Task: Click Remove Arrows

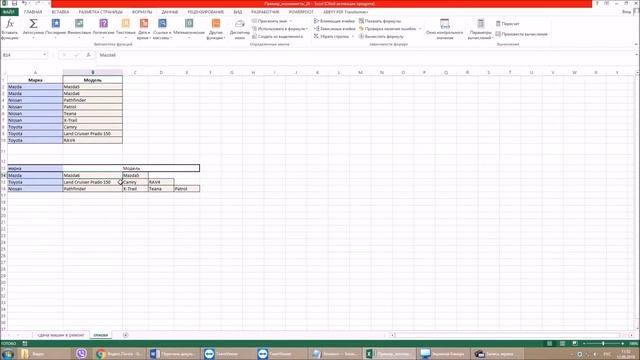Action: click(331, 36)
